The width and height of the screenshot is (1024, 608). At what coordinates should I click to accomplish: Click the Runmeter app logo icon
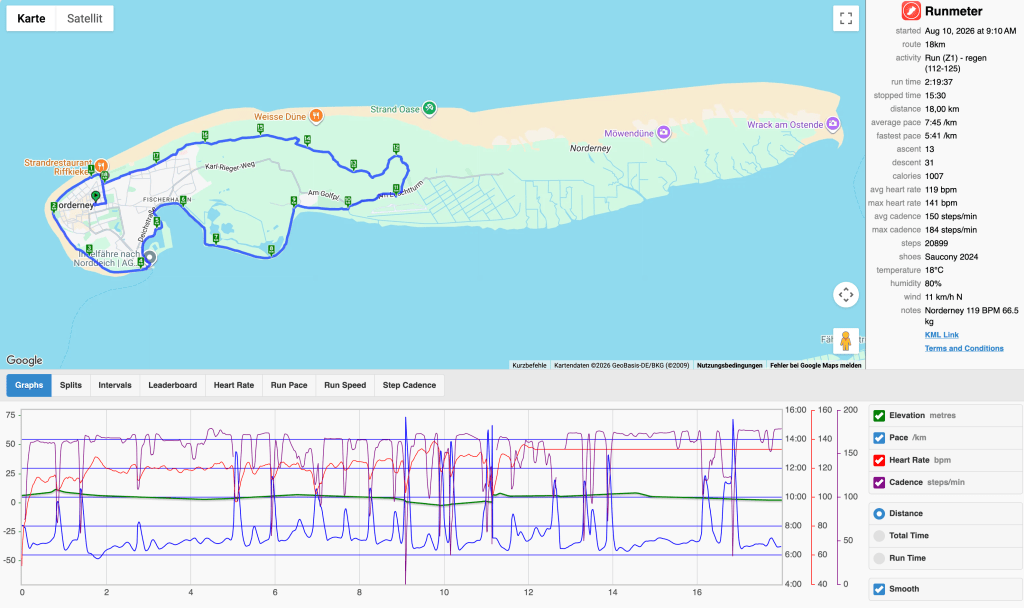911,11
